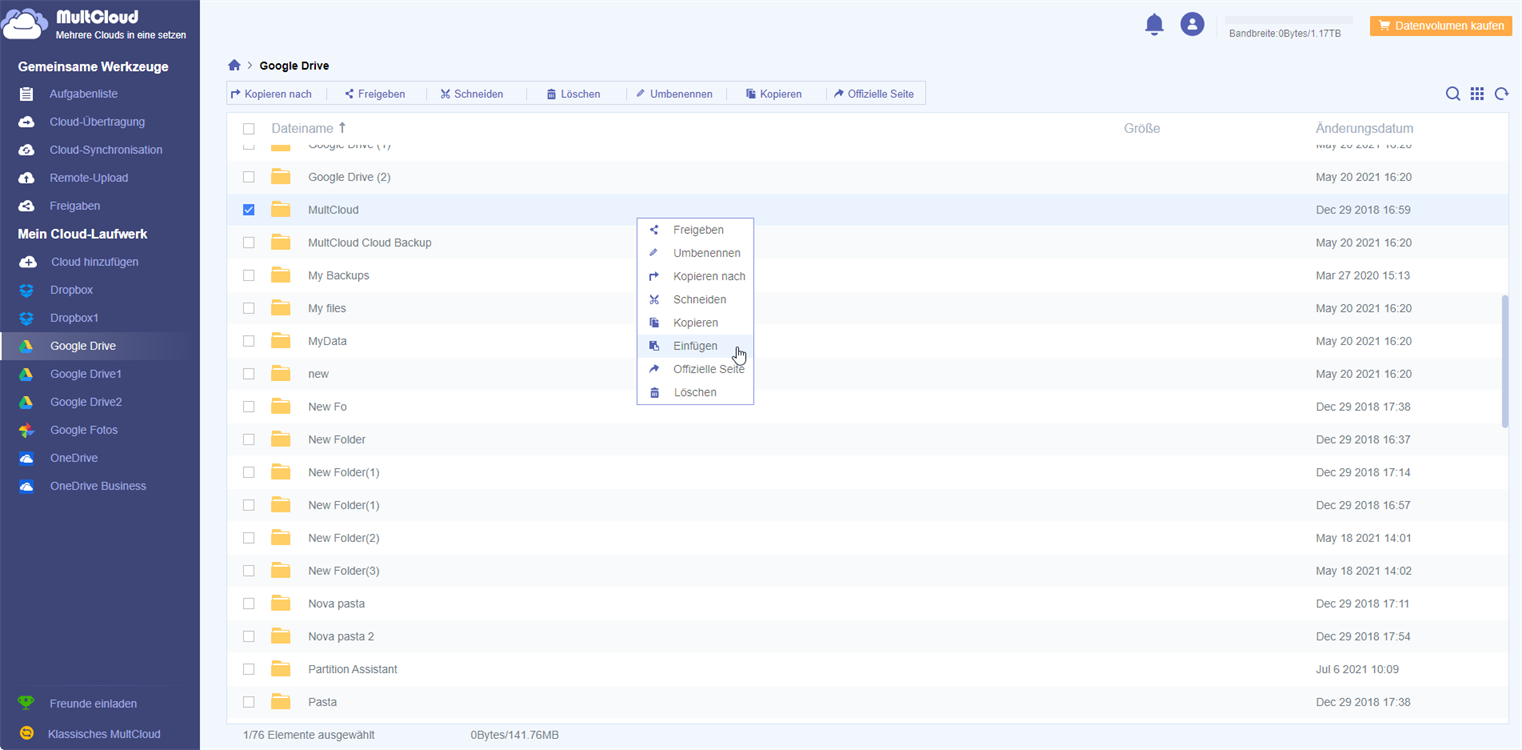
Task: Open the notifications bell
Action: pyautogui.click(x=1154, y=24)
